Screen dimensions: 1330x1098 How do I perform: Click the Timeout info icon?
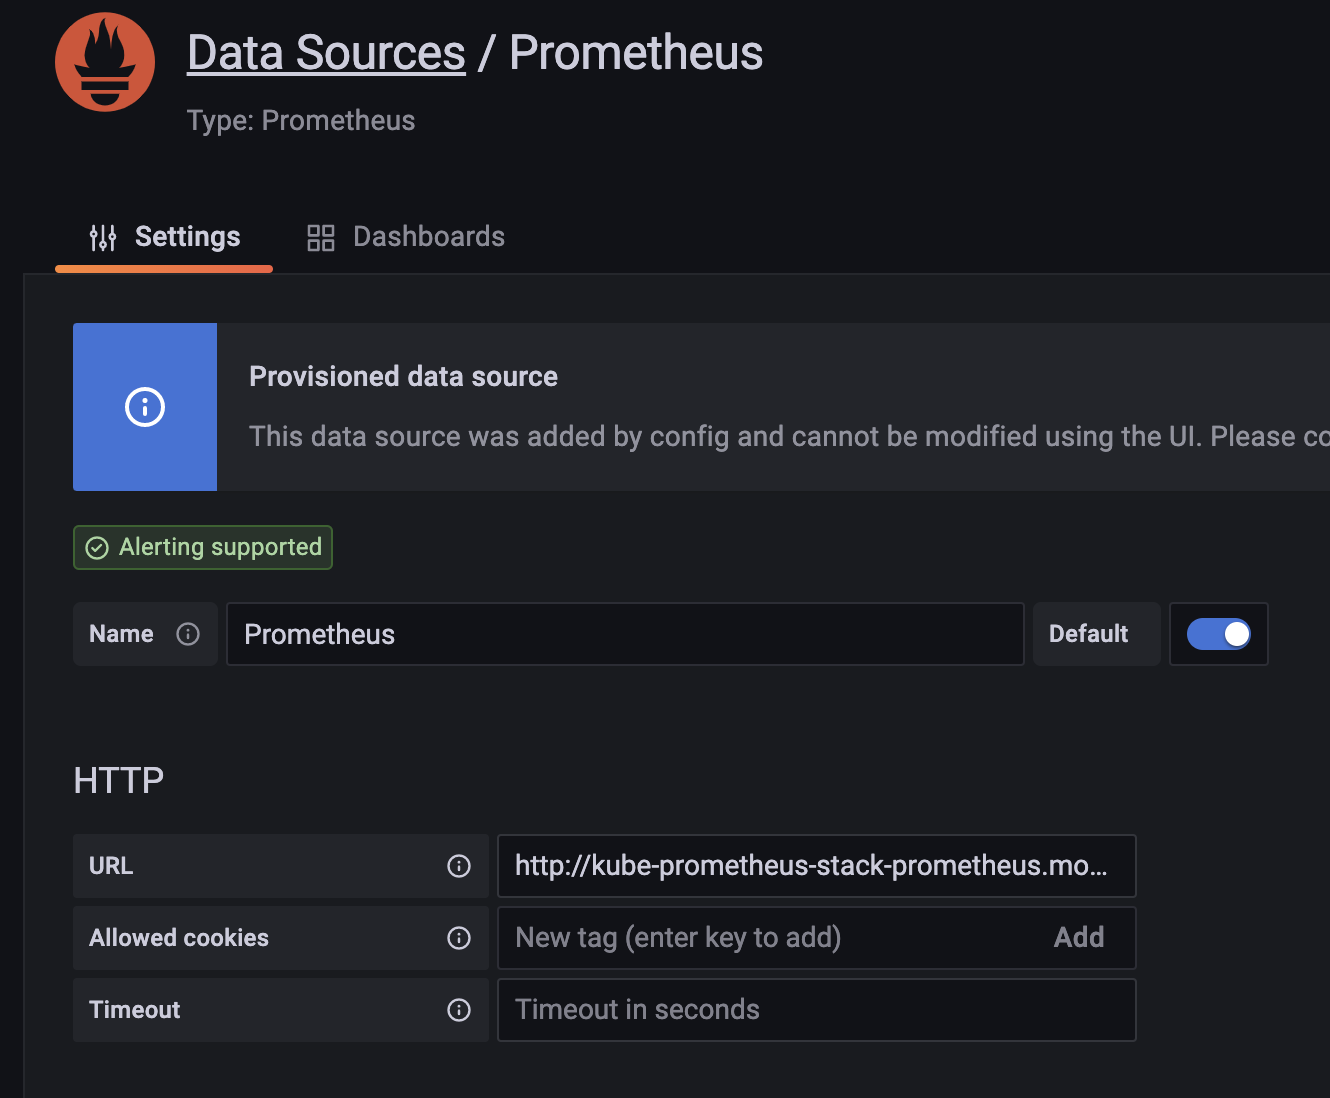click(459, 1010)
